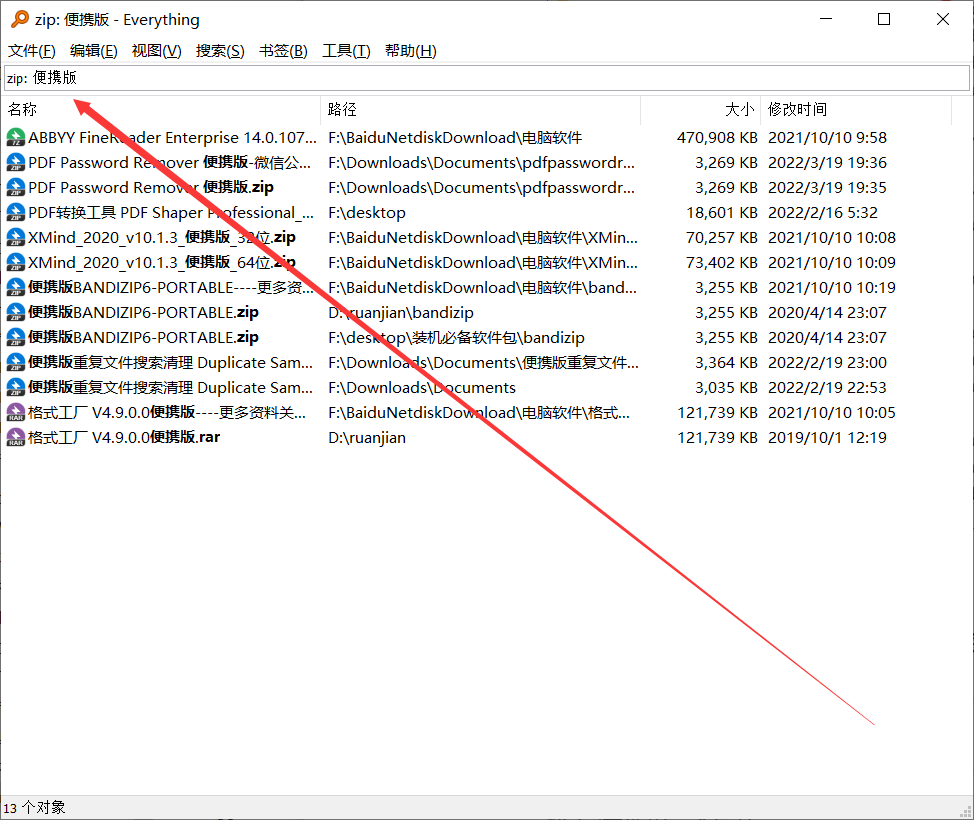Click size value 18,601 KB
This screenshot has width=974, height=820.
click(x=722, y=212)
